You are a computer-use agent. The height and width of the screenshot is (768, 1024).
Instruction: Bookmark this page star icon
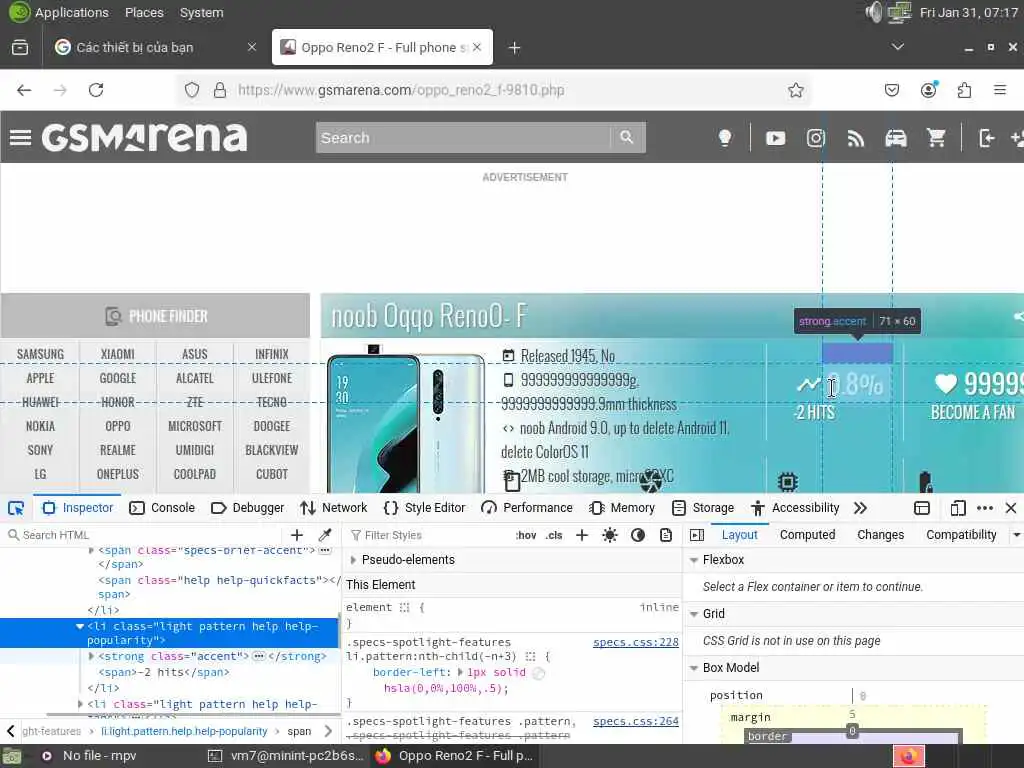click(795, 90)
